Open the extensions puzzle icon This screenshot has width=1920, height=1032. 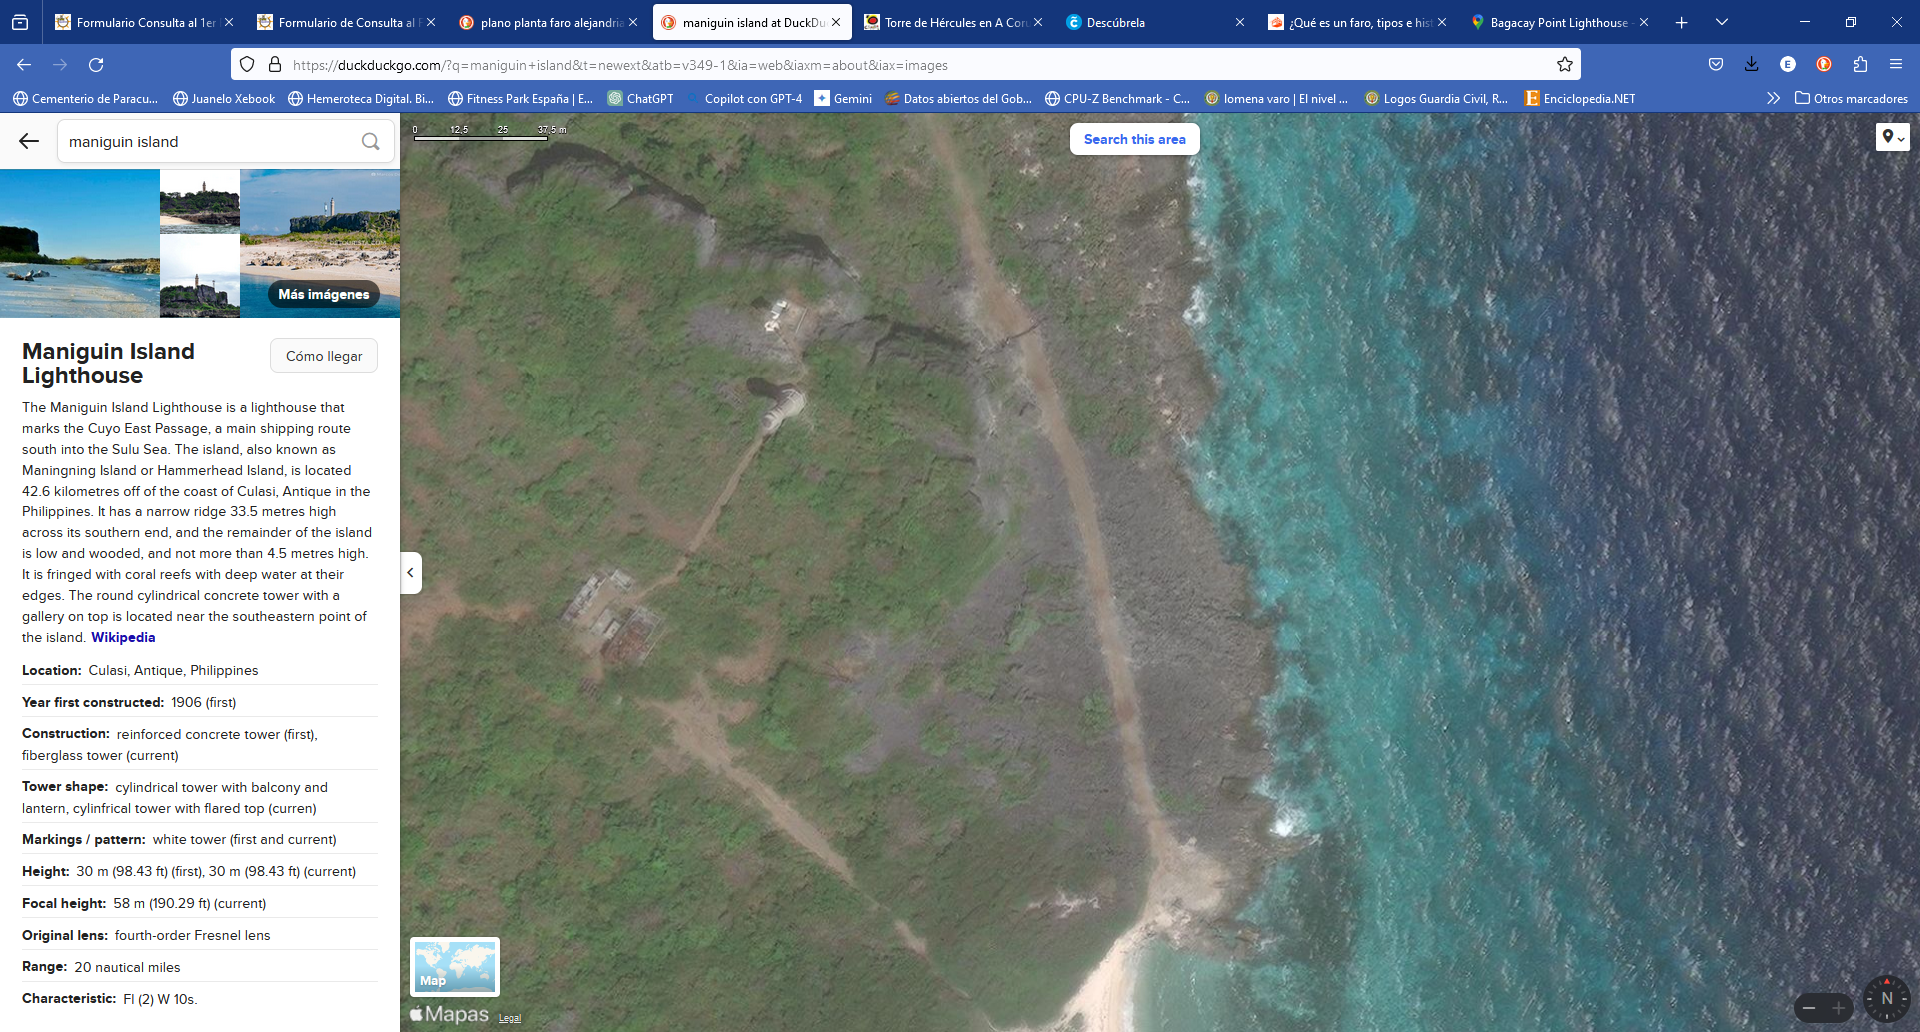click(x=1859, y=65)
